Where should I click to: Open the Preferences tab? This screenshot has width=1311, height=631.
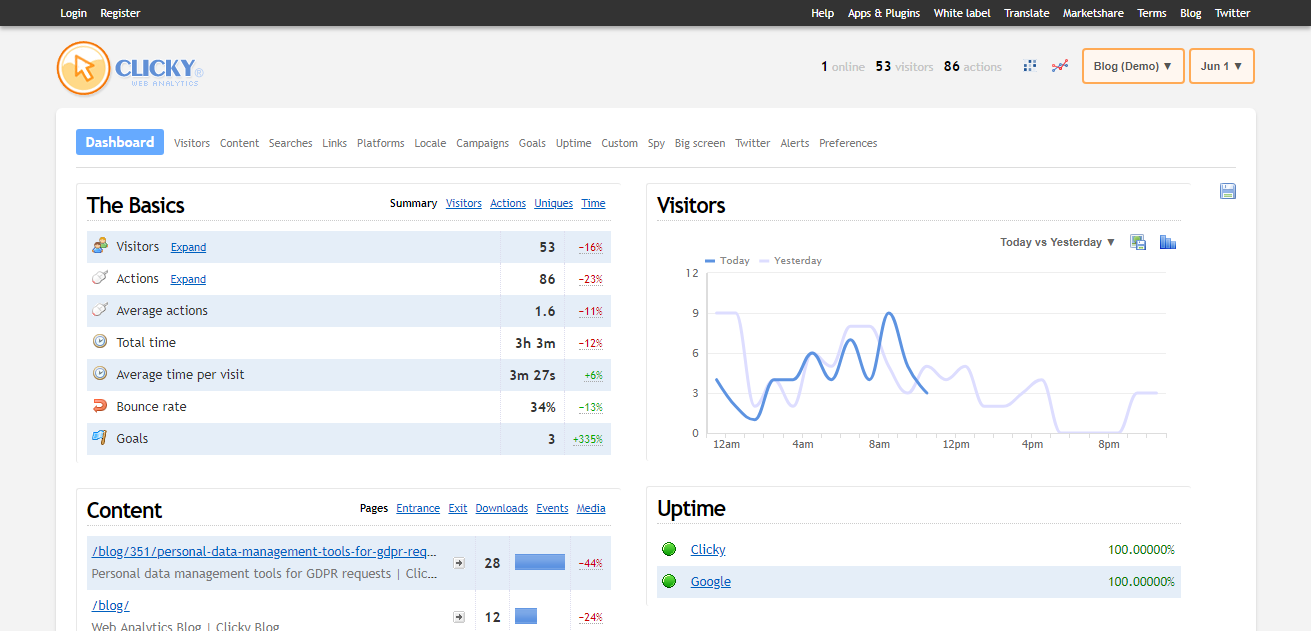848,143
